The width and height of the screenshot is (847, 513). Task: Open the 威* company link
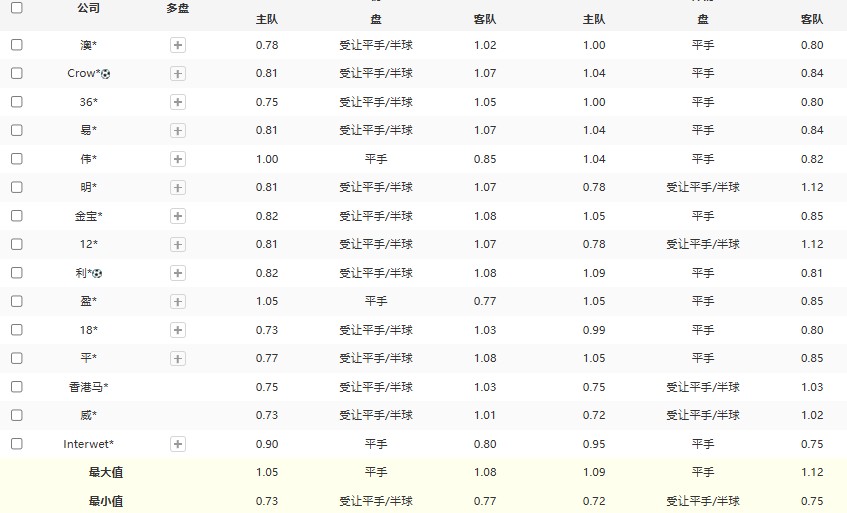click(x=88, y=415)
